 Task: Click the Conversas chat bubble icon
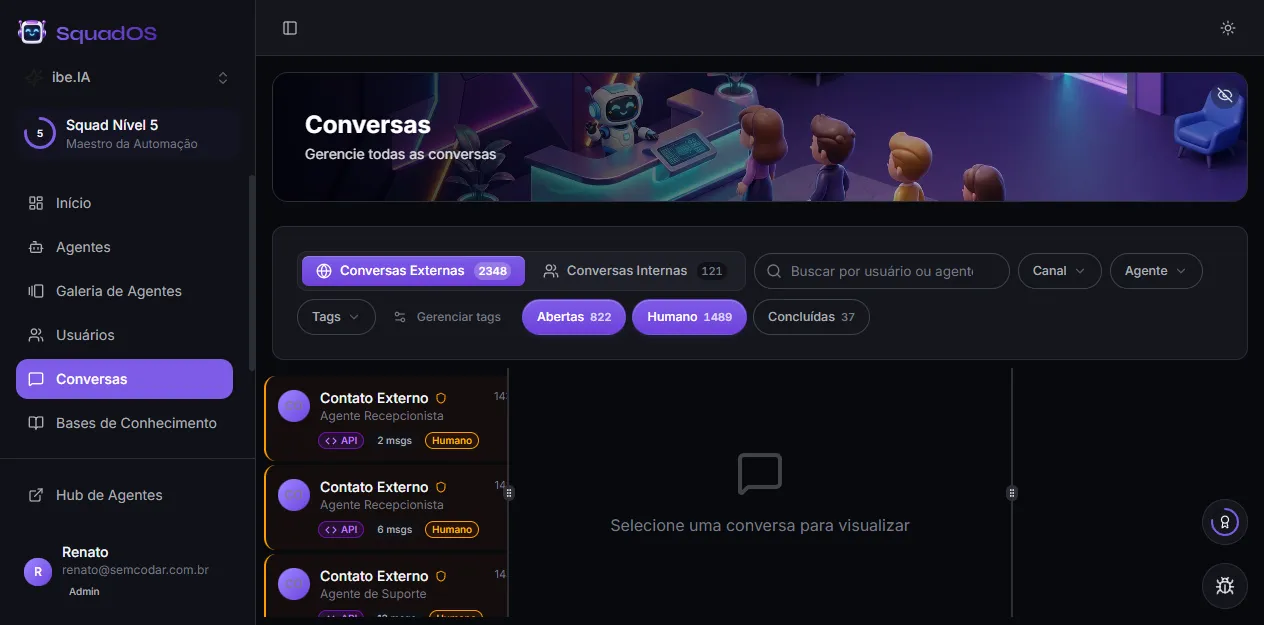tap(36, 379)
